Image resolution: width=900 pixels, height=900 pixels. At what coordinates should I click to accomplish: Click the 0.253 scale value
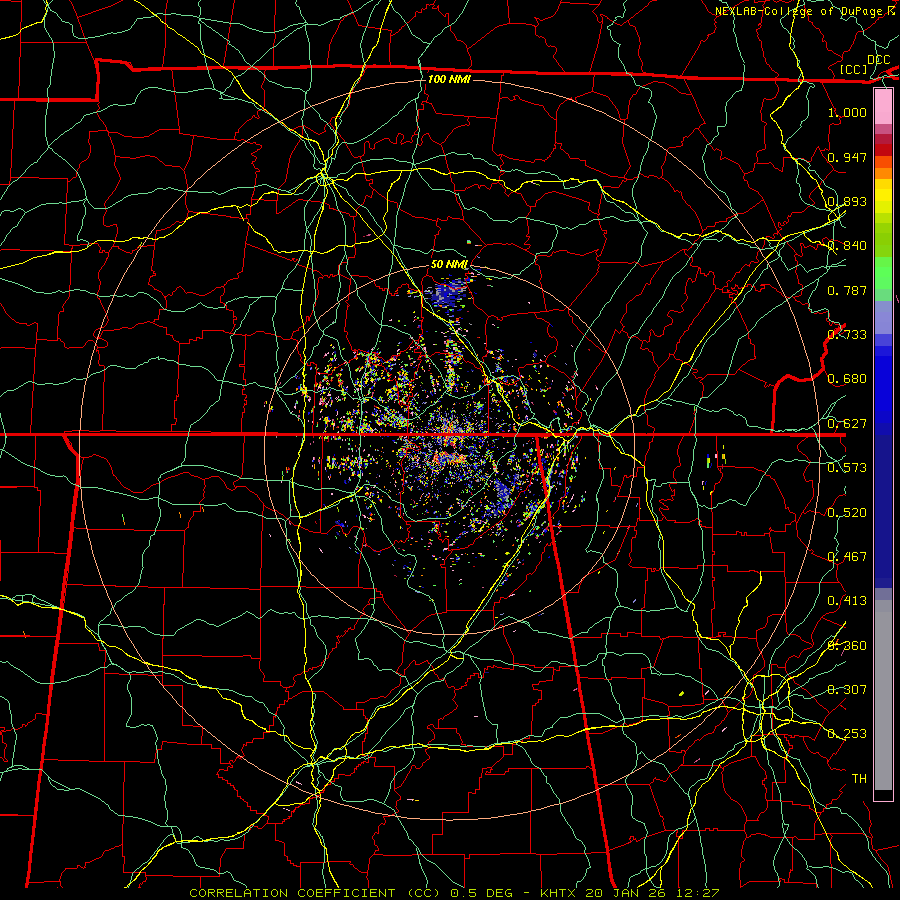pyautogui.click(x=847, y=734)
